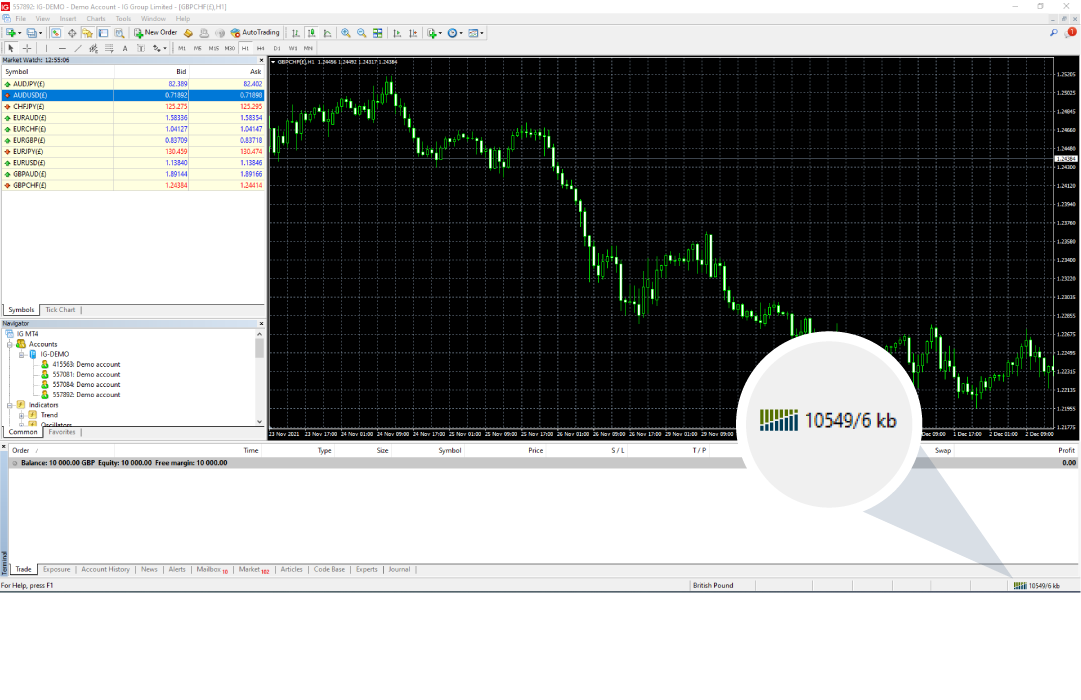Select the arrow cursor tool
This screenshot has height=700, width=1081.
pos(10,48)
